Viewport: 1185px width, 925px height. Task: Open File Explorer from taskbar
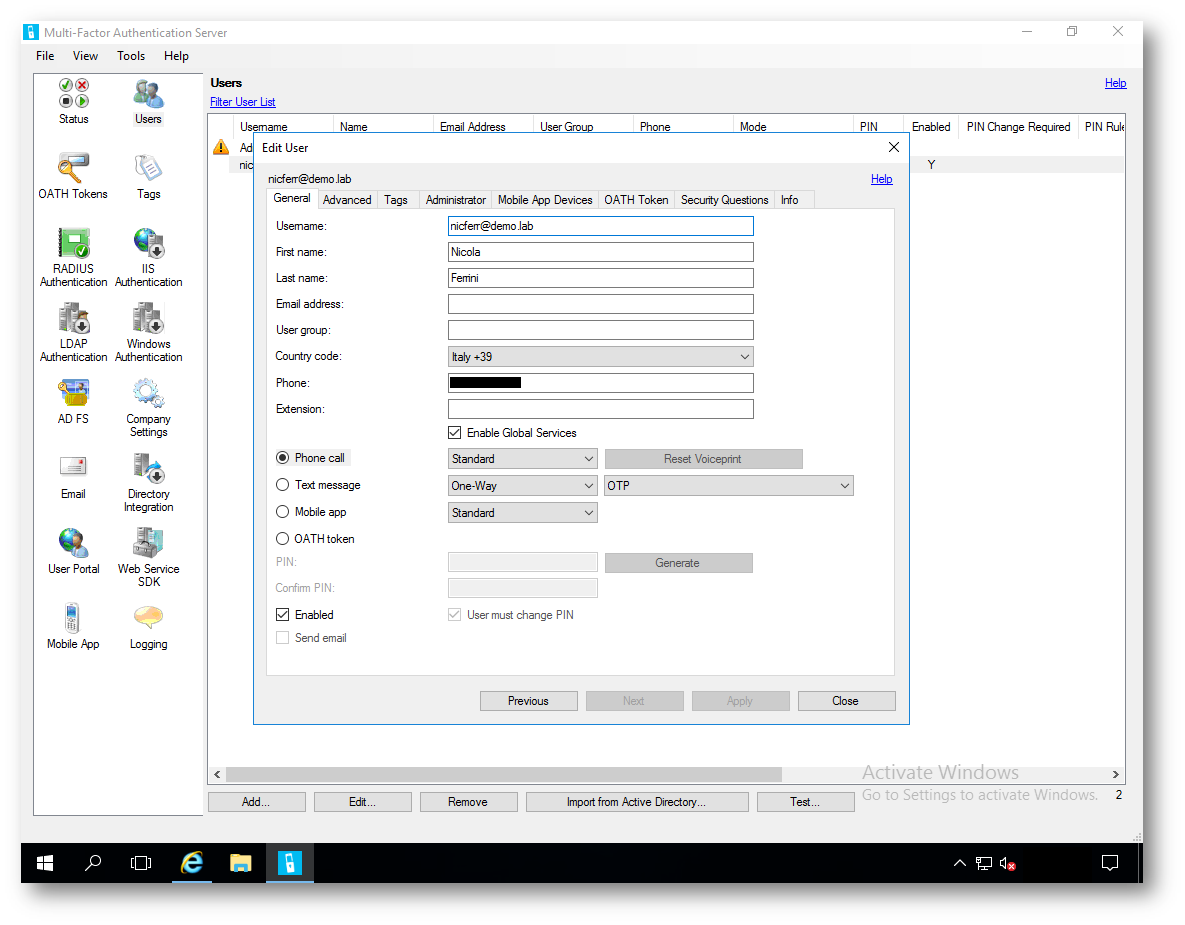pos(240,863)
